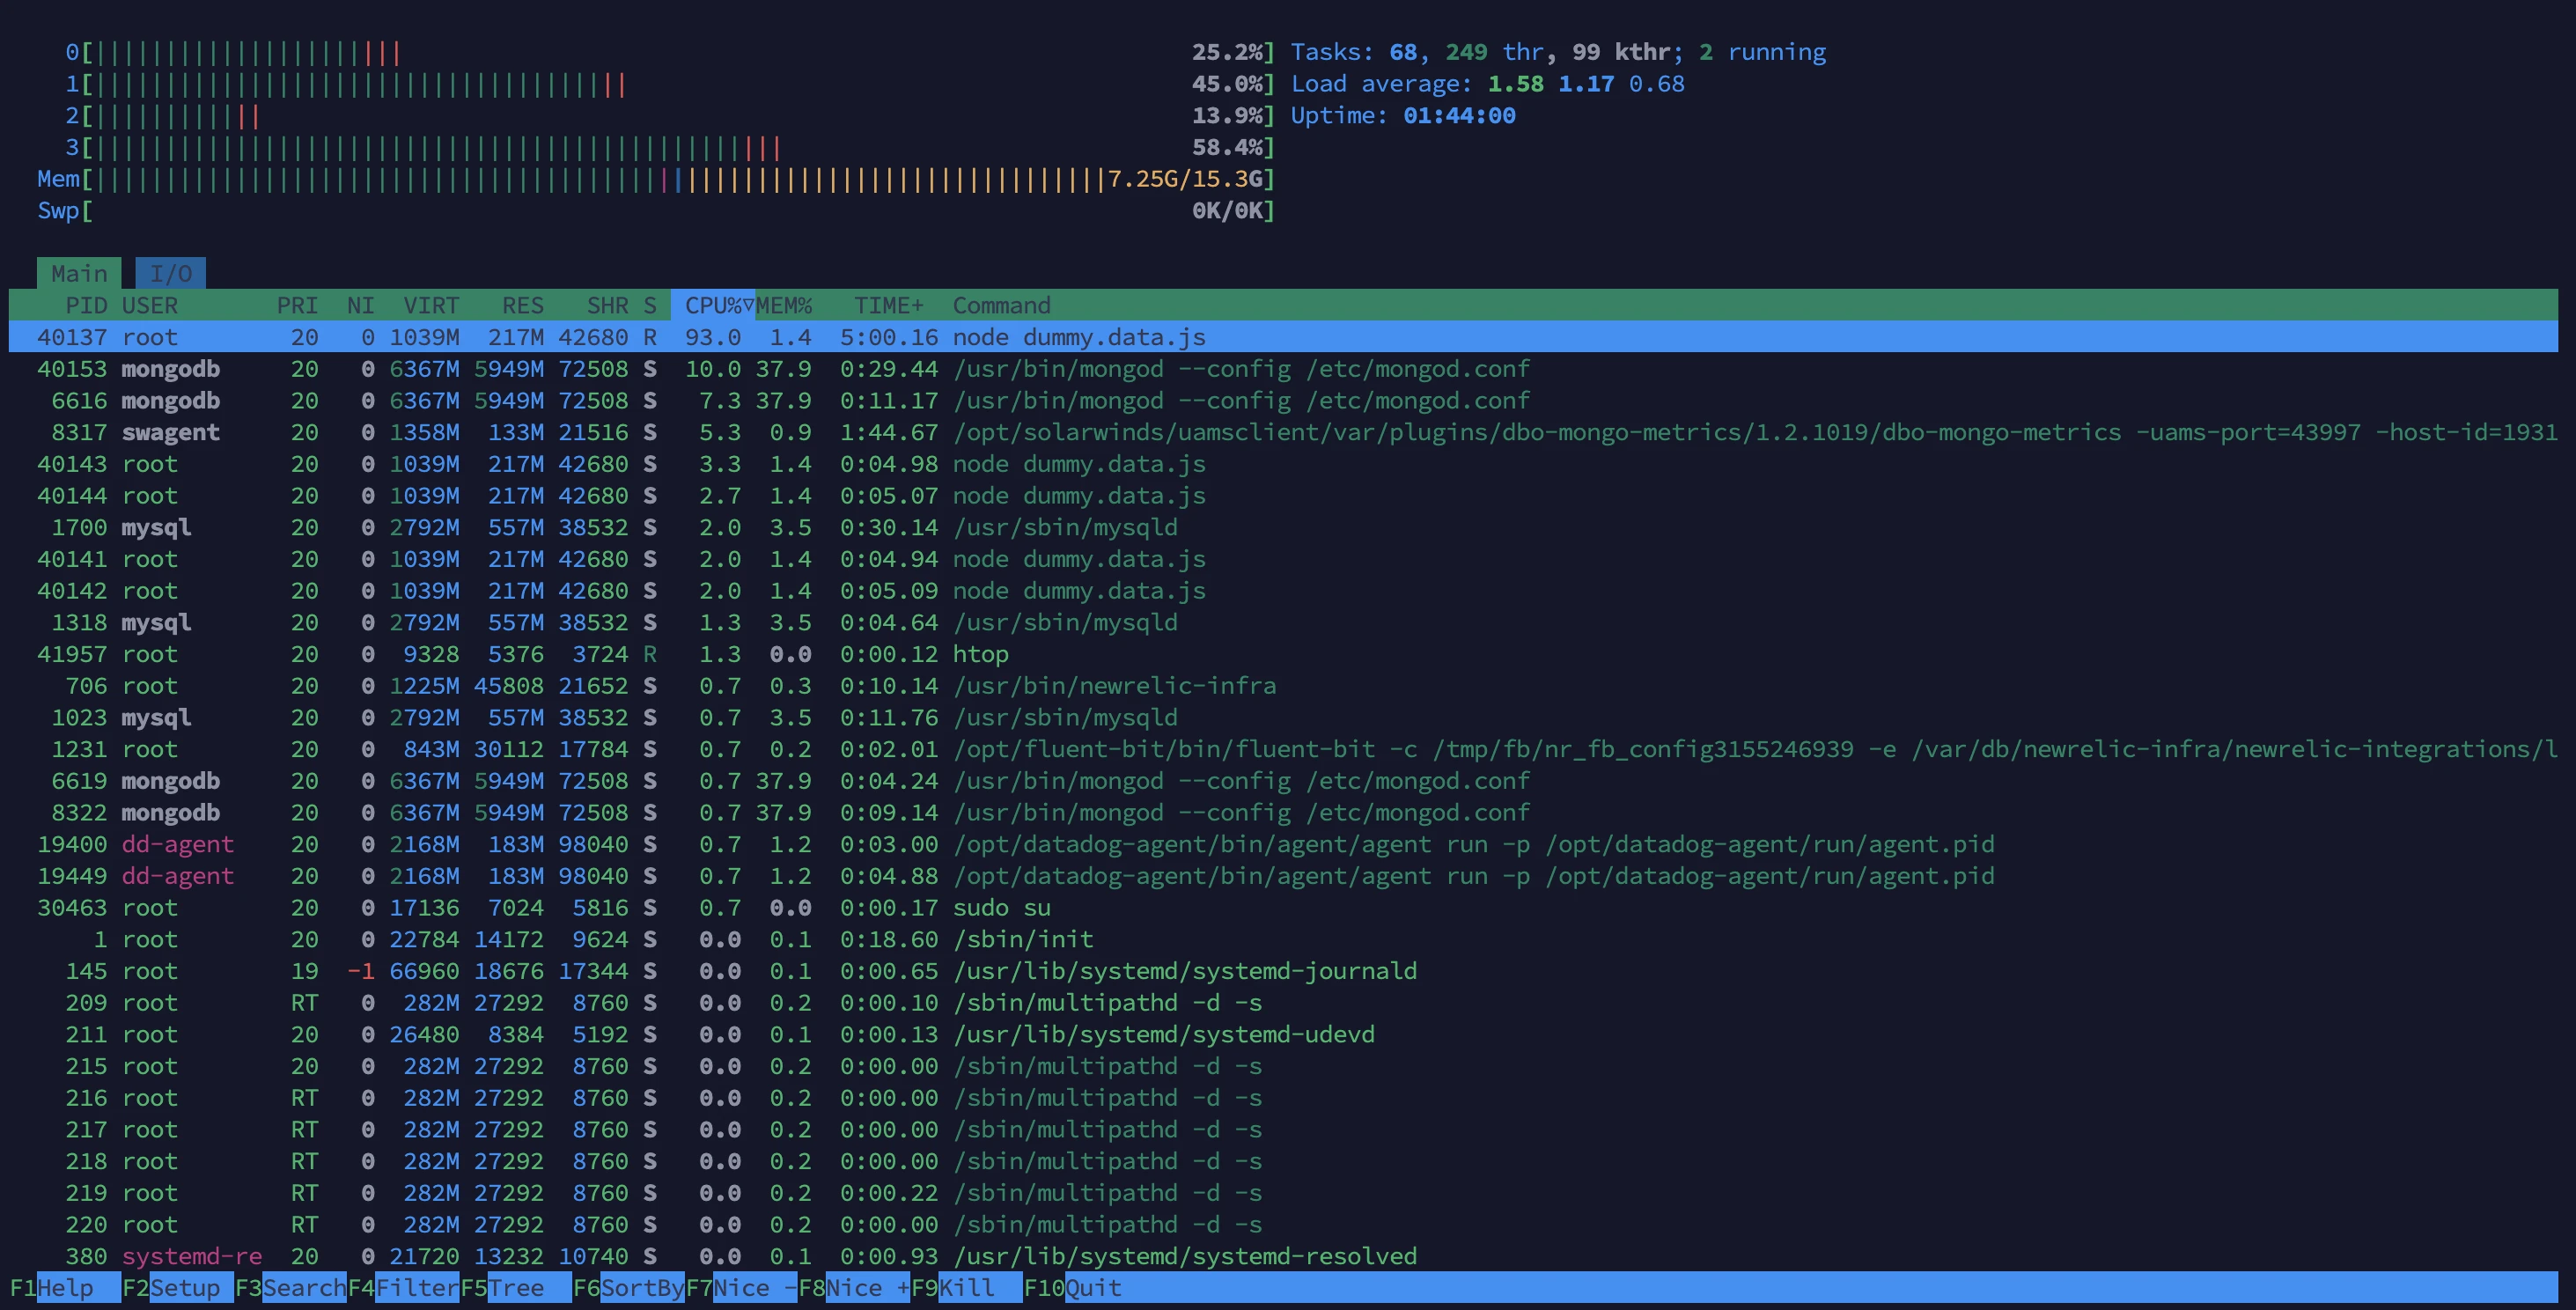Select PID 1 /sbin/init row
Image resolution: width=2576 pixels, height=1310 pixels.
1283,939
